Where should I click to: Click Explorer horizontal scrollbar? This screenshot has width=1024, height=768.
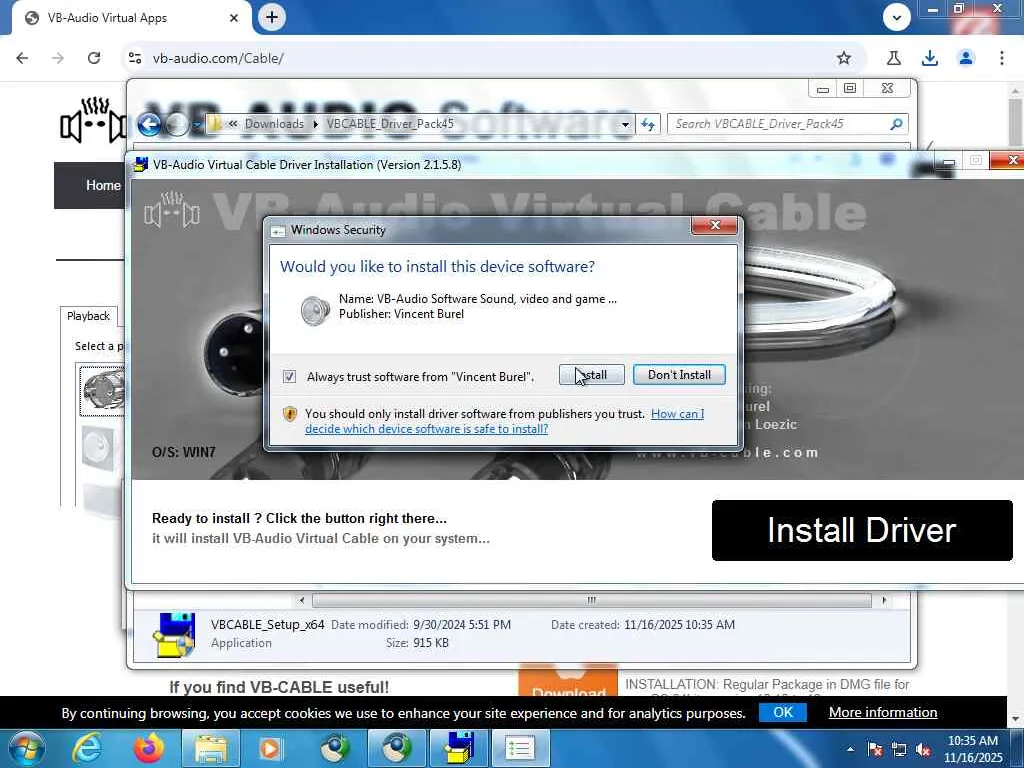592,600
